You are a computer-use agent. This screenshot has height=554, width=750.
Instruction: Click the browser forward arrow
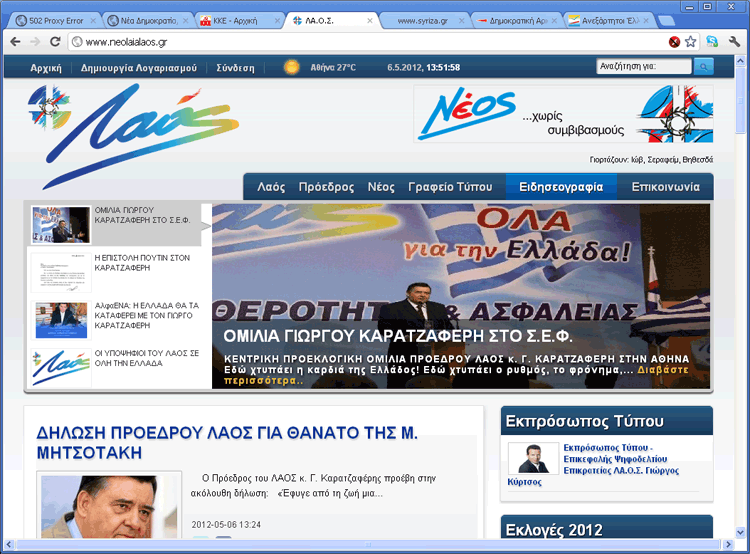[35, 42]
